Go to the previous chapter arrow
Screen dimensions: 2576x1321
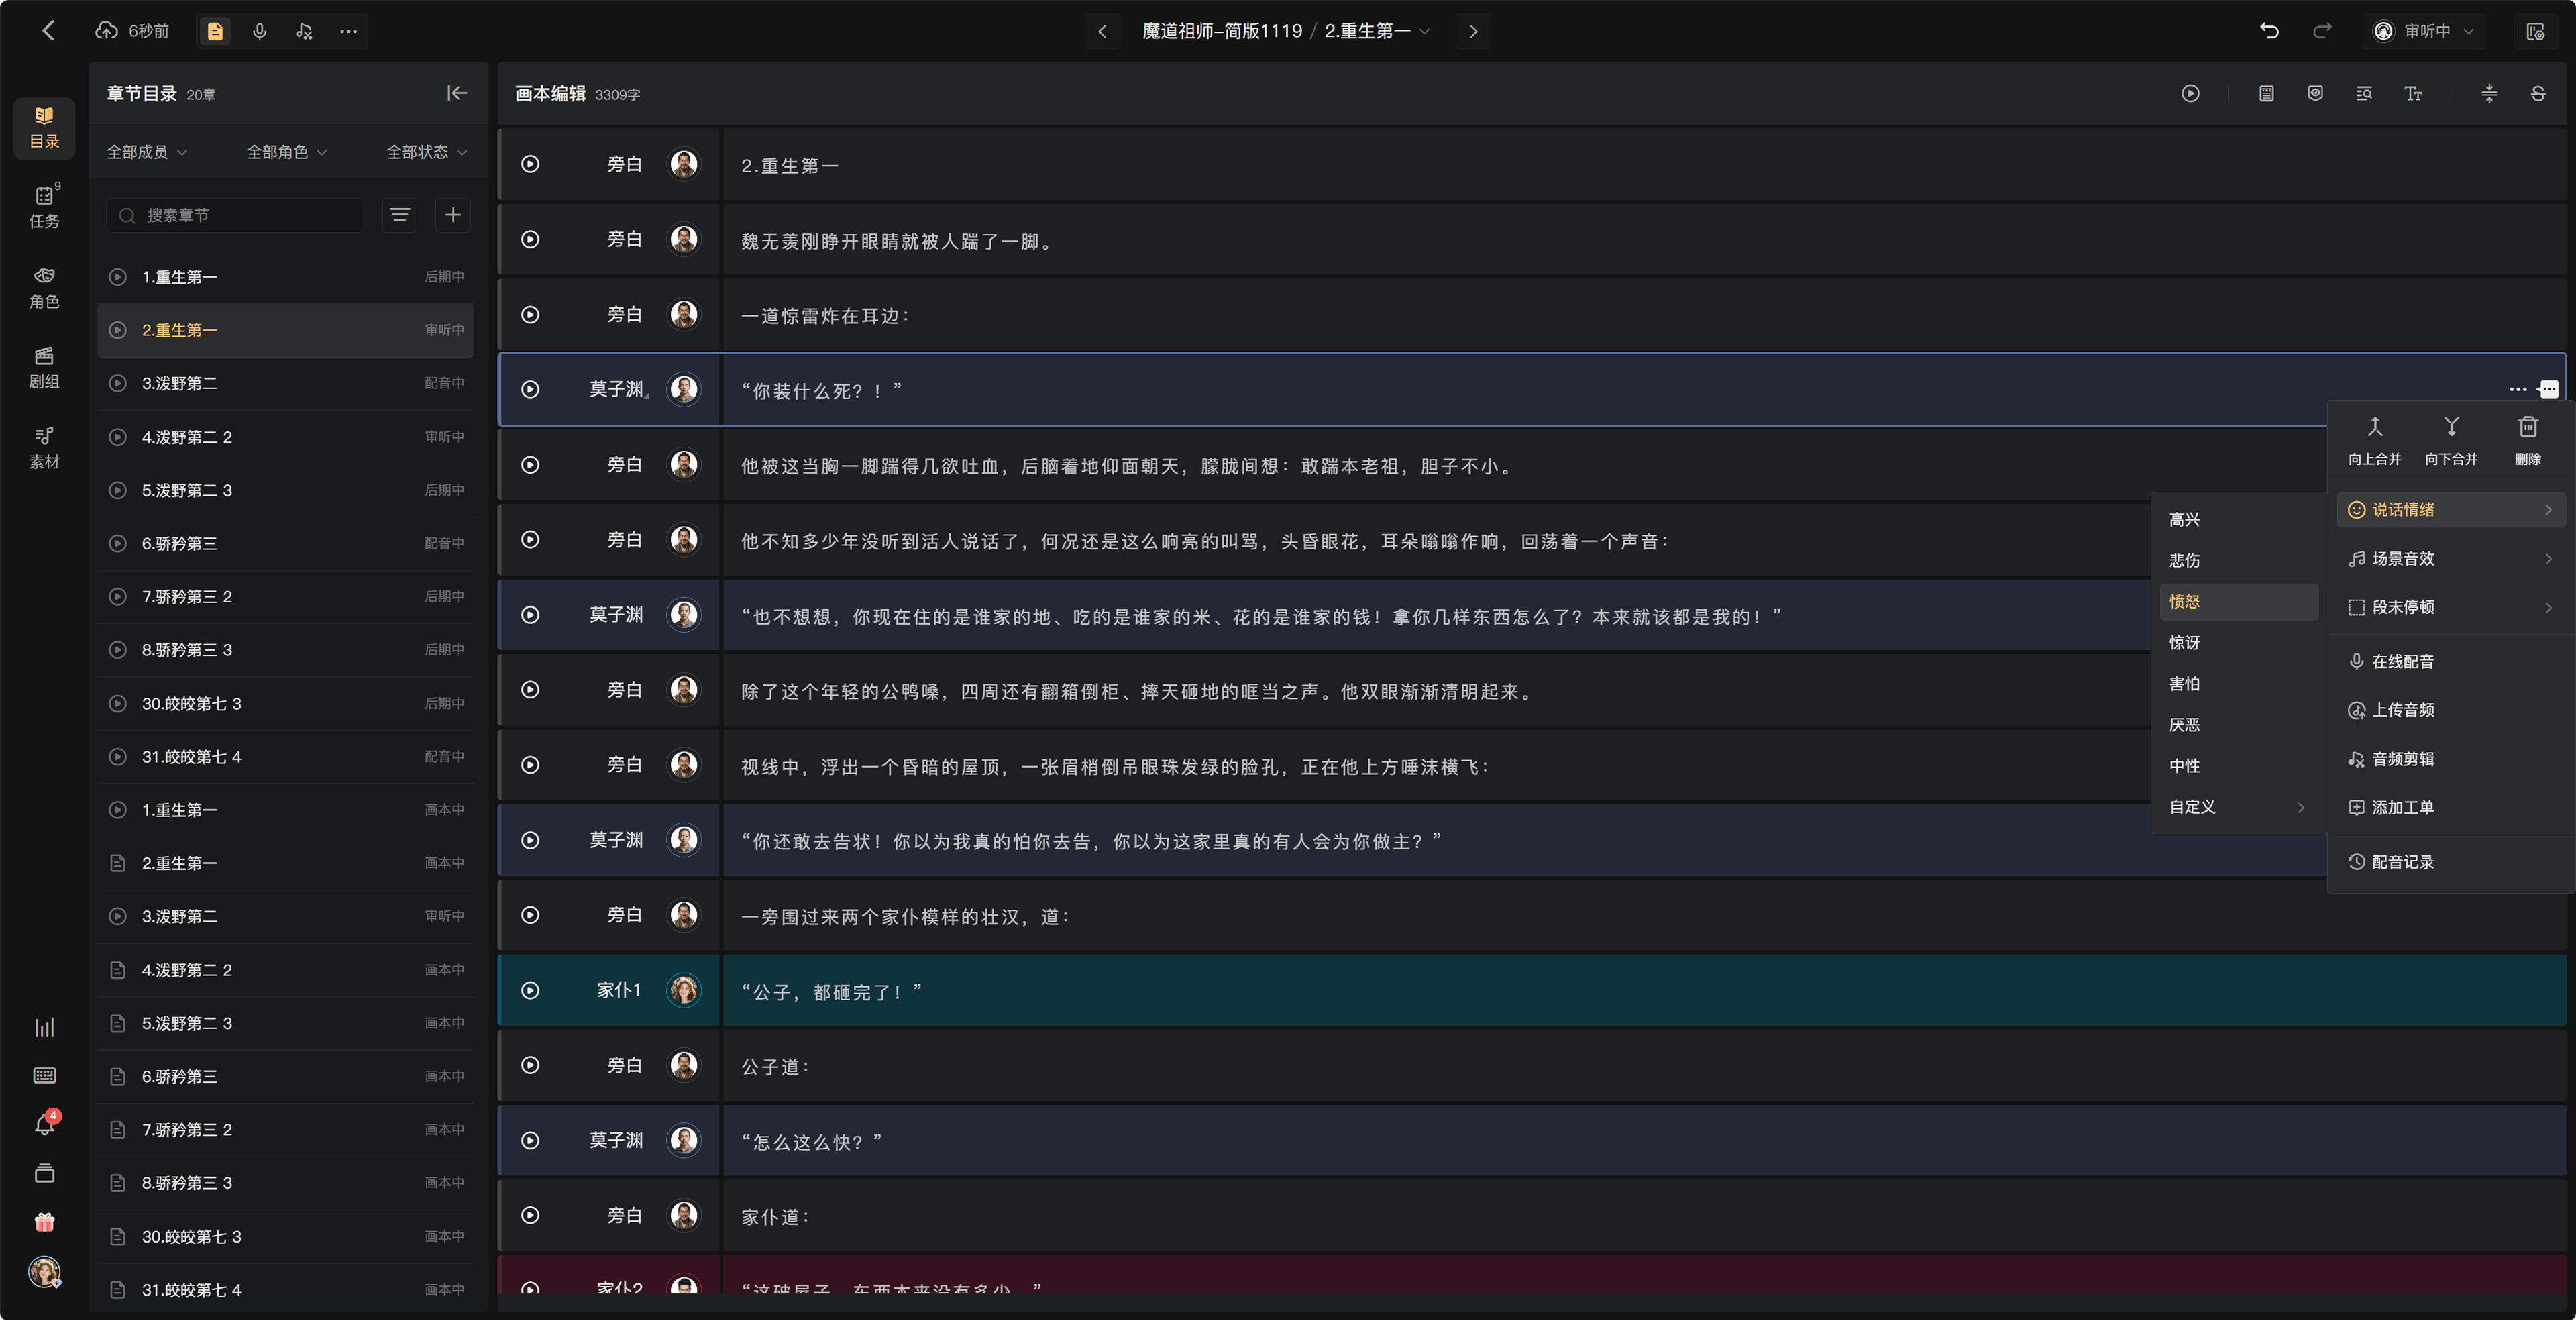pyautogui.click(x=1102, y=31)
